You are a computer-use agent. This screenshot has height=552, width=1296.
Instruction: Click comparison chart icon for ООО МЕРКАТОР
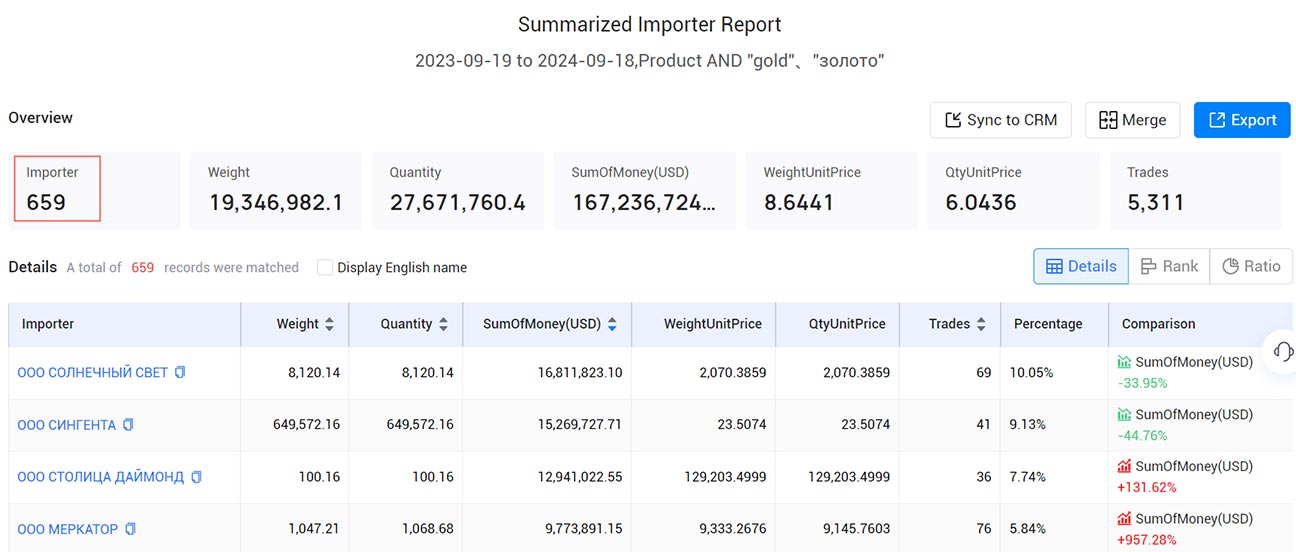[1125, 519]
